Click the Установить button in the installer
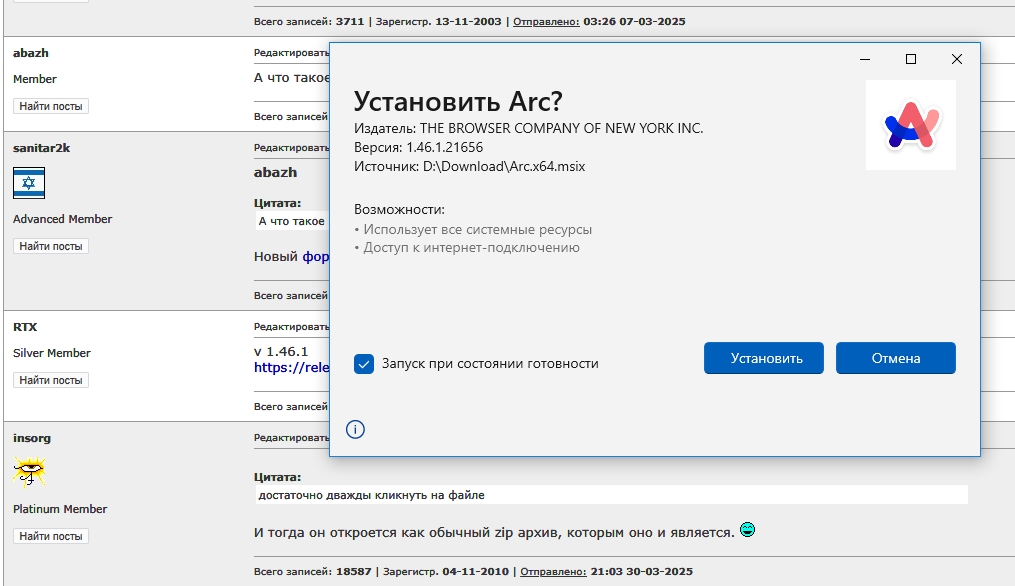This screenshot has width=1015, height=586. click(763, 358)
